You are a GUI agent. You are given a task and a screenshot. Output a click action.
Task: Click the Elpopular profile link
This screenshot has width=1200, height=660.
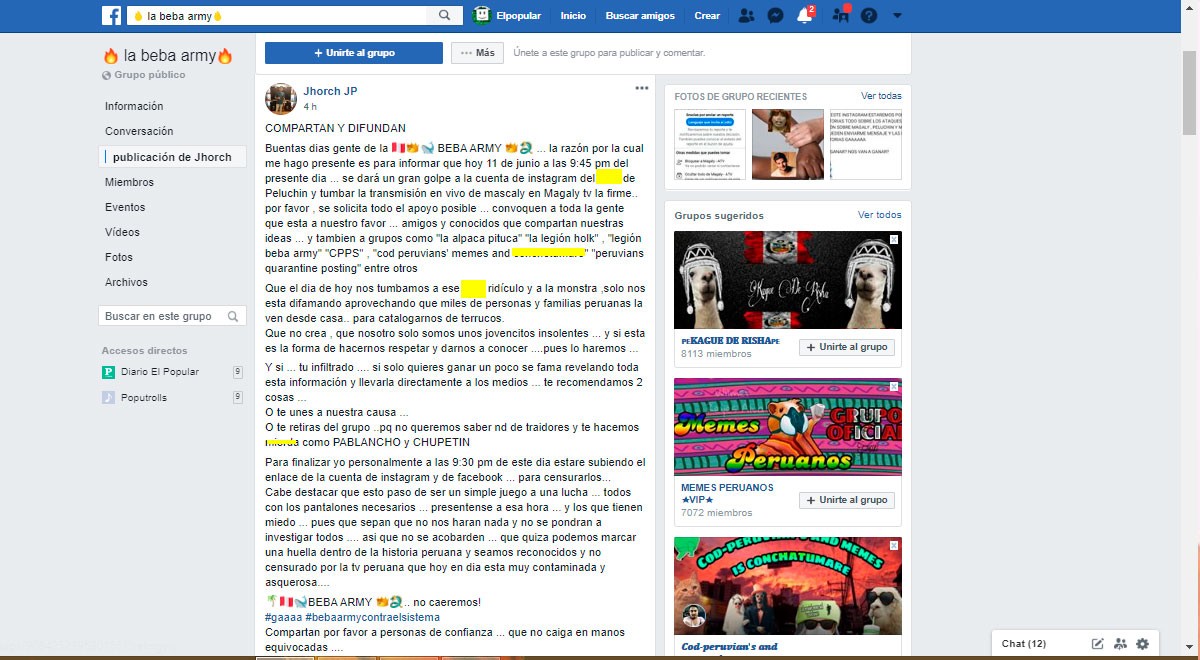[519, 16]
